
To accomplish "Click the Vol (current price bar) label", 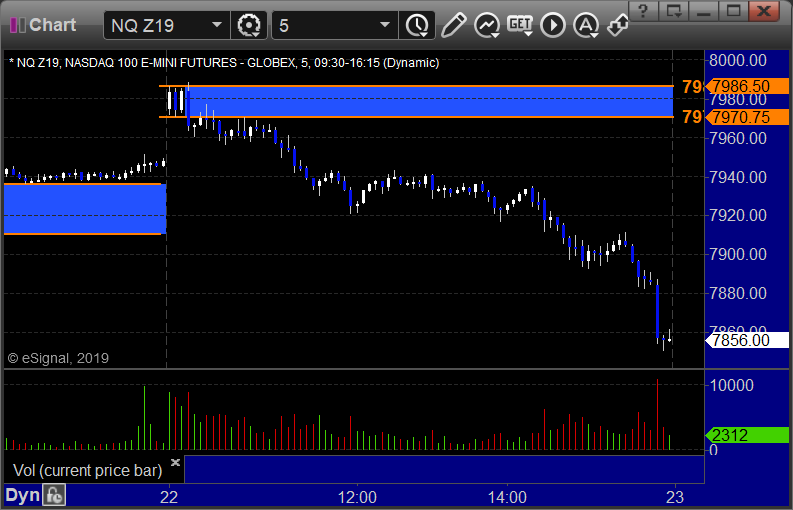I will pos(87,471).
